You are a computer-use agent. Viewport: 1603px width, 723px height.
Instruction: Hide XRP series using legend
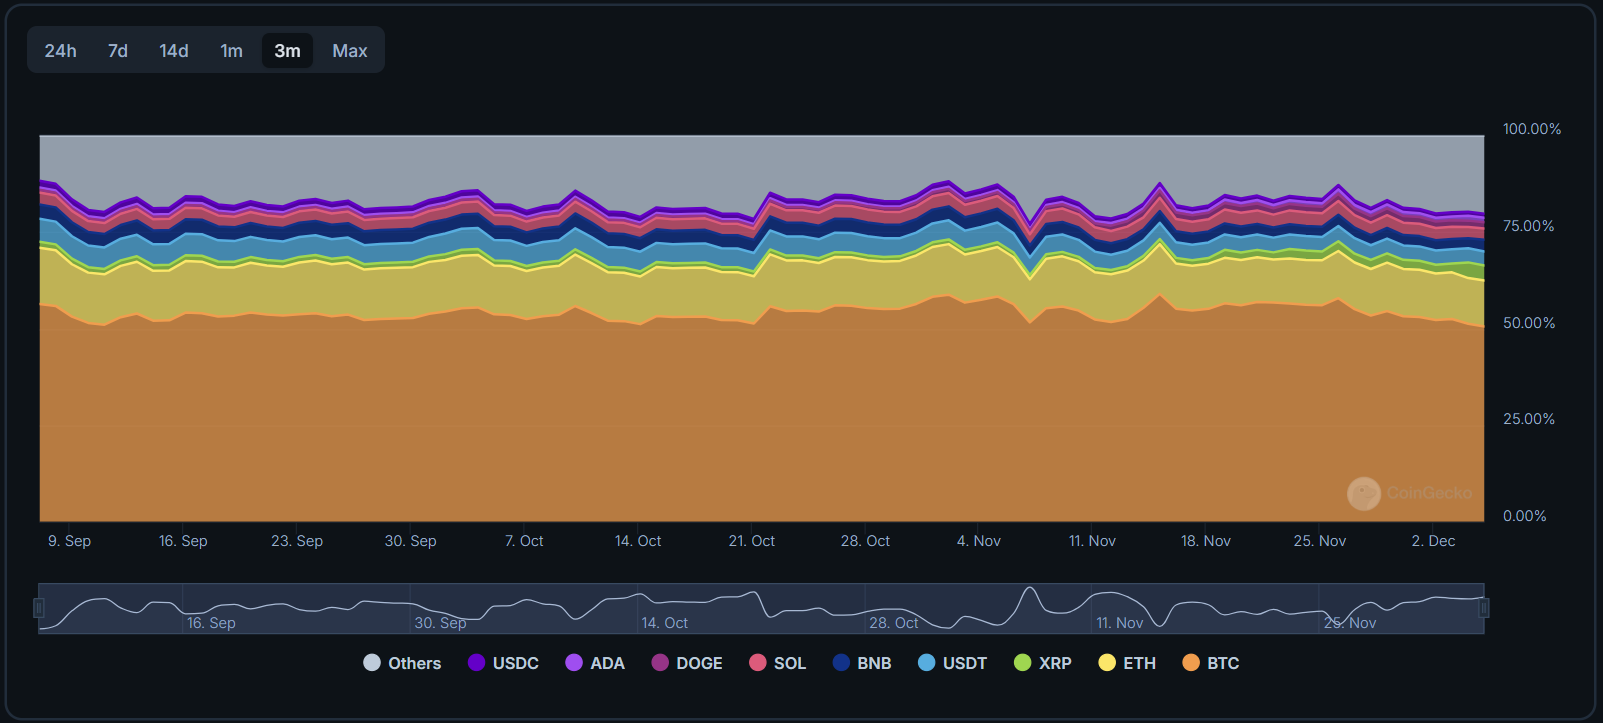tap(1043, 663)
